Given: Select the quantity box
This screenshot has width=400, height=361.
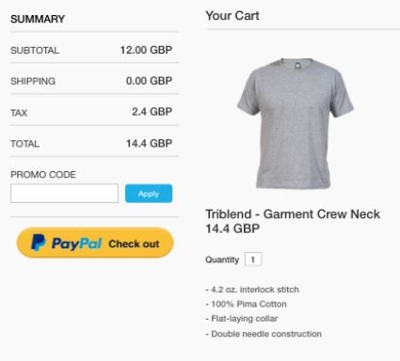Looking at the screenshot, I should [x=253, y=259].
